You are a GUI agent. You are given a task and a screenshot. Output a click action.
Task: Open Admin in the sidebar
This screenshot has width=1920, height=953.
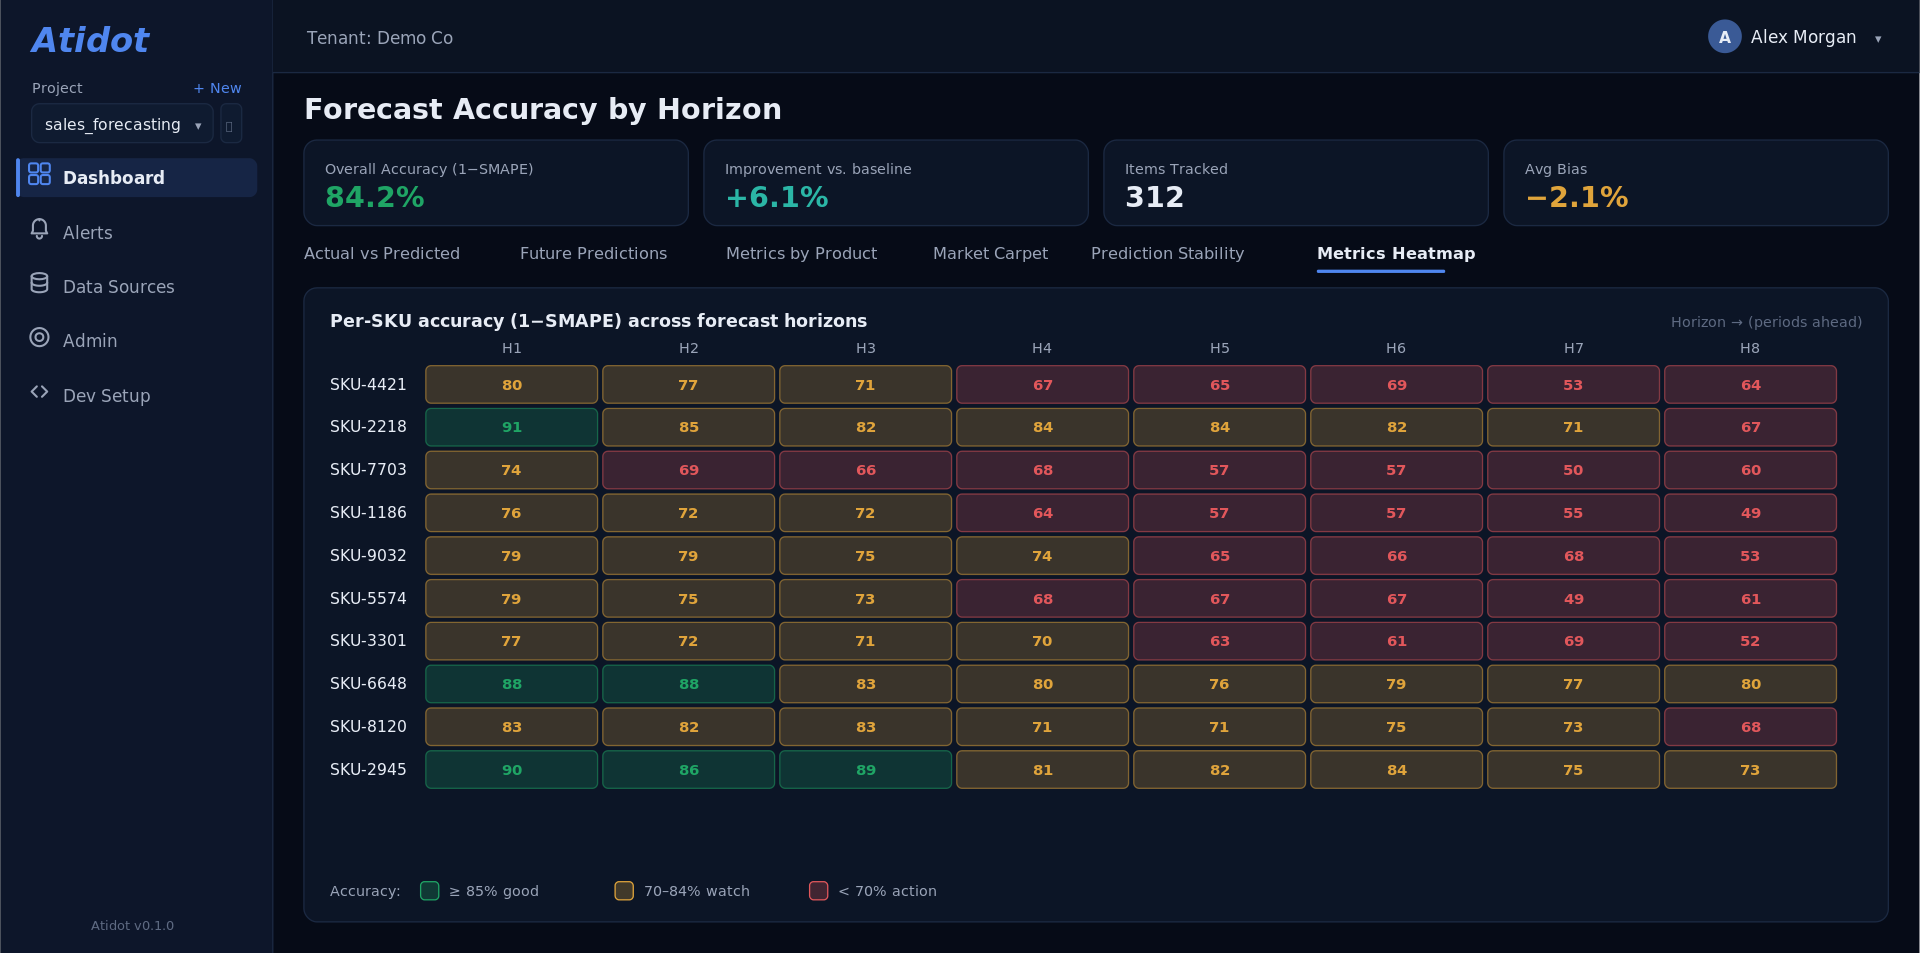[136, 340]
